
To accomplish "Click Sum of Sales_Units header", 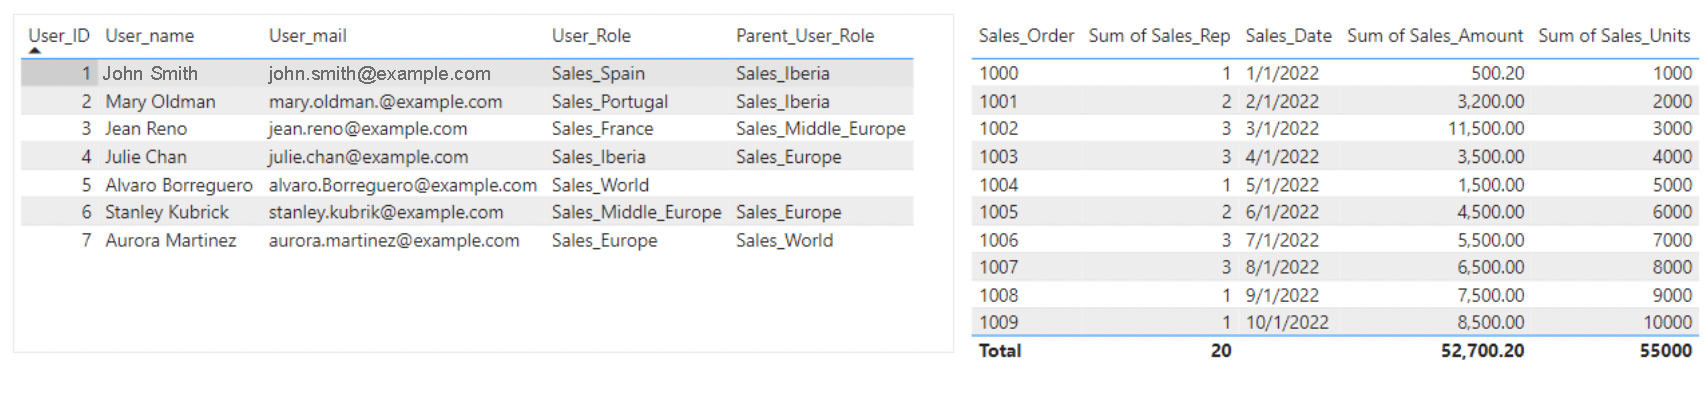I will coord(1614,36).
